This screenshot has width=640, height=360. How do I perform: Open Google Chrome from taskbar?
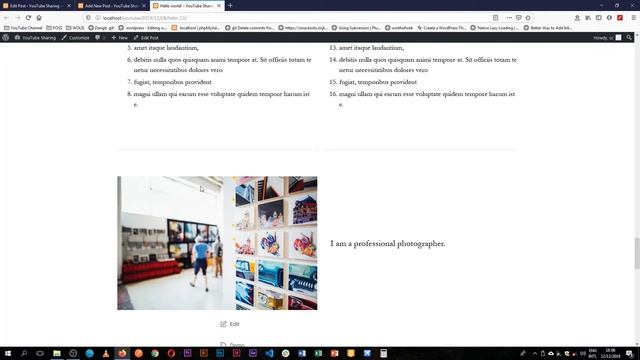[x=155, y=353]
